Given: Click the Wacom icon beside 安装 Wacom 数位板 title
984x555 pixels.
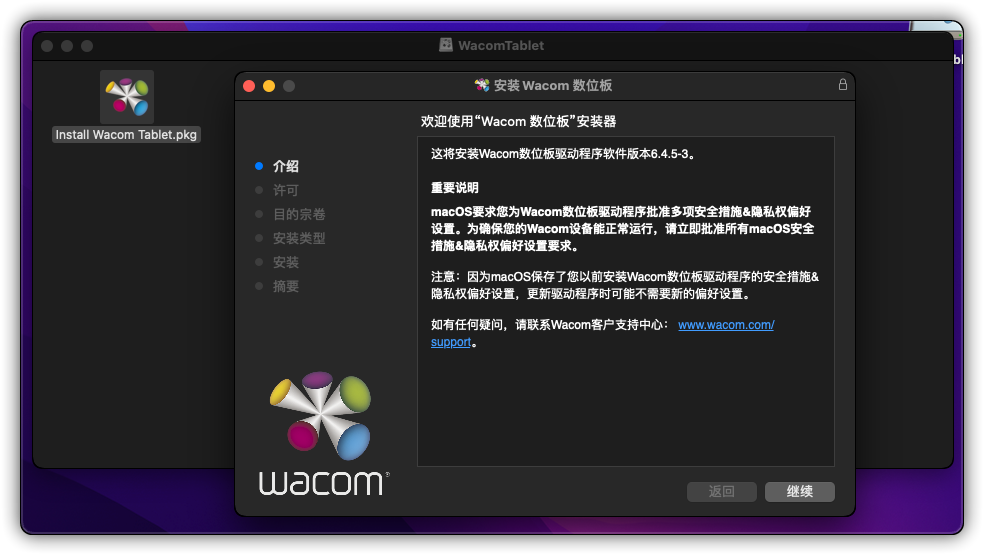Looking at the screenshot, I should pyautogui.click(x=482, y=86).
